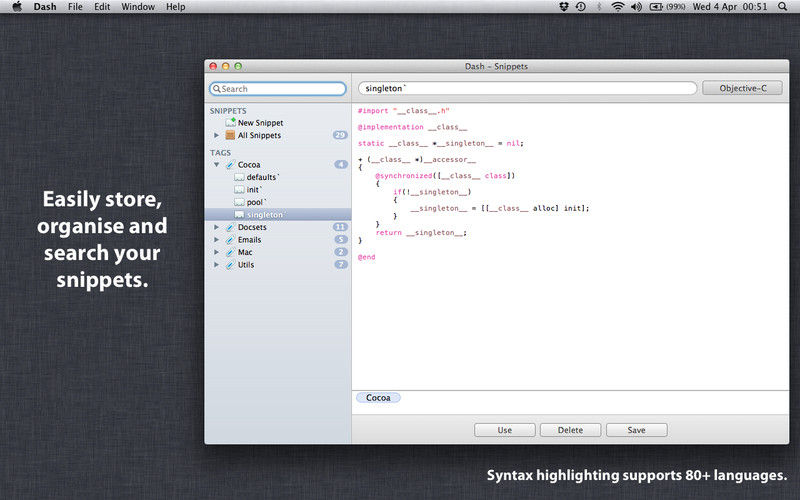The width and height of the screenshot is (800, 500).
Task: Click the Dropbox menu bar icon
Action: [564, 7]
